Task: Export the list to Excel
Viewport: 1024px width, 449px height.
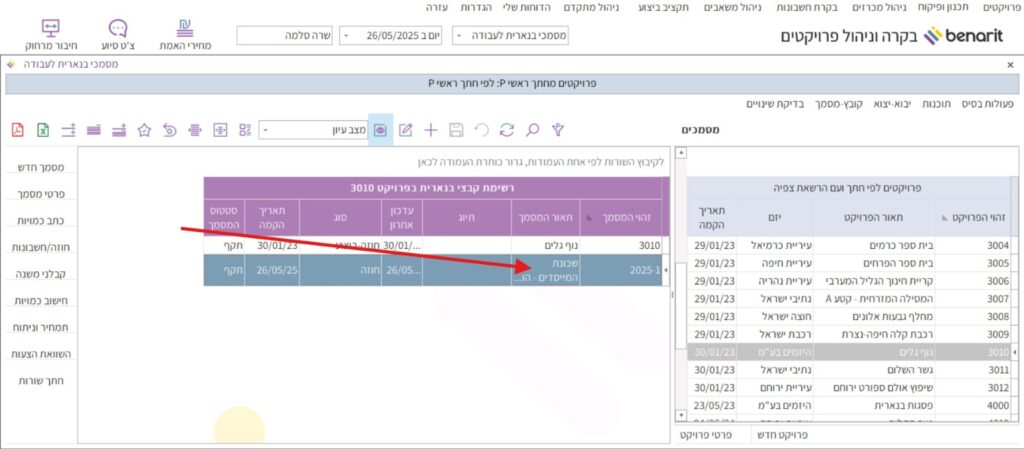Action: click(x=43, y=130)
